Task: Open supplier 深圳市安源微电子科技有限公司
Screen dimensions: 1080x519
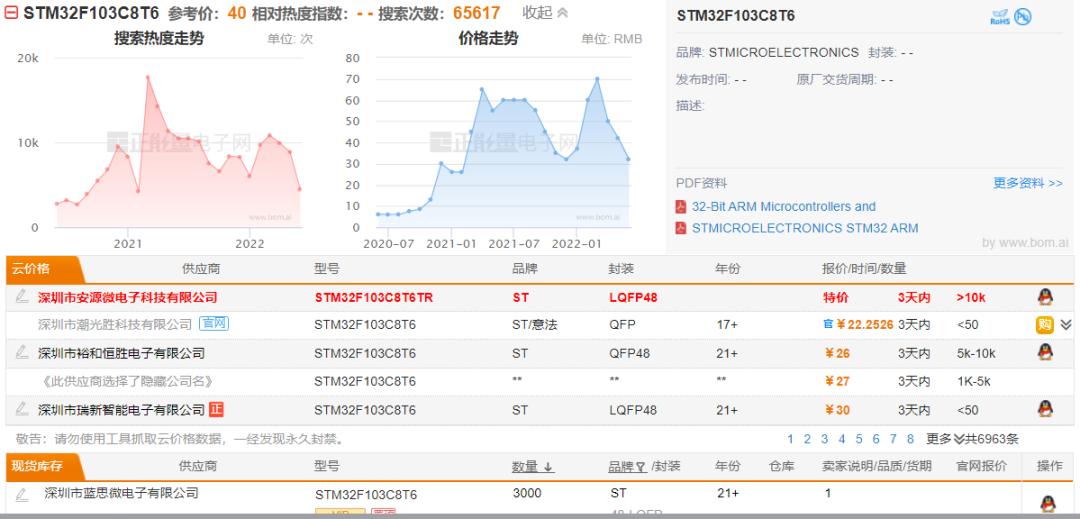Action: tap(127, 297)
